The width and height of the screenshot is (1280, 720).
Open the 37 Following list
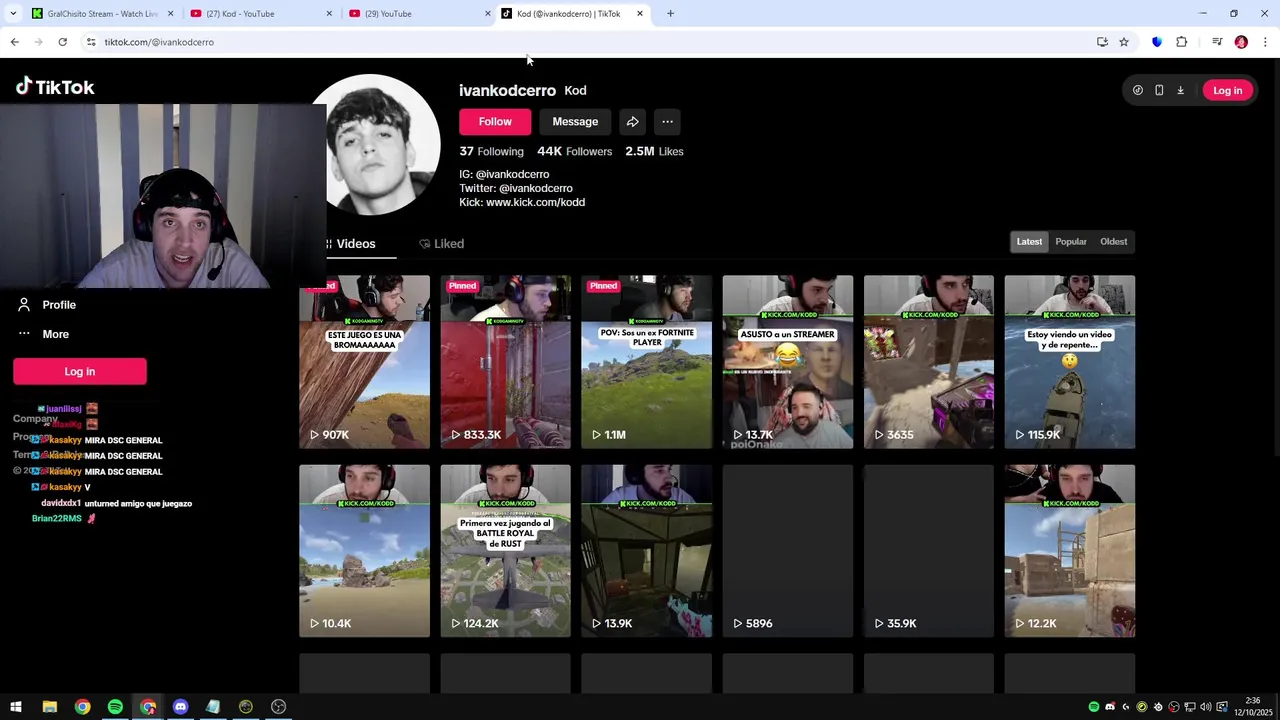point(491,152)
